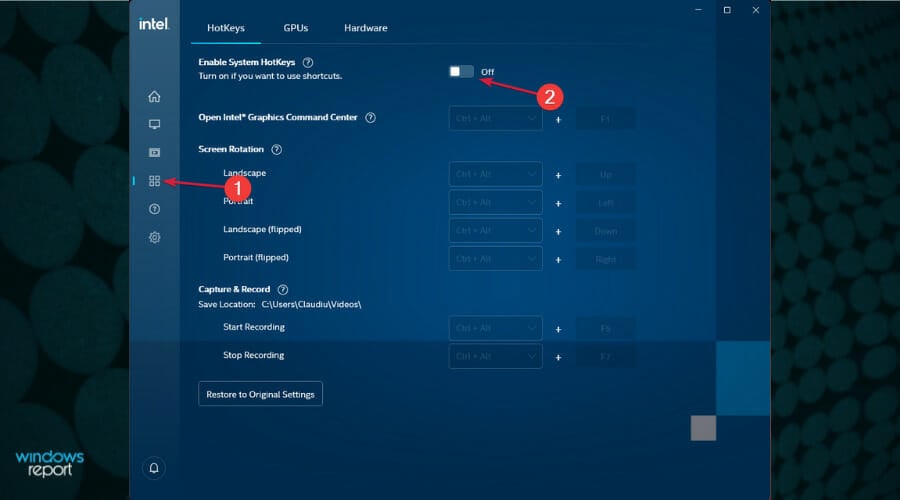Viewport: 900px width, 500px height.
Task: Maximize the Intel Graphics Command Center window
Action: (727, 10)
